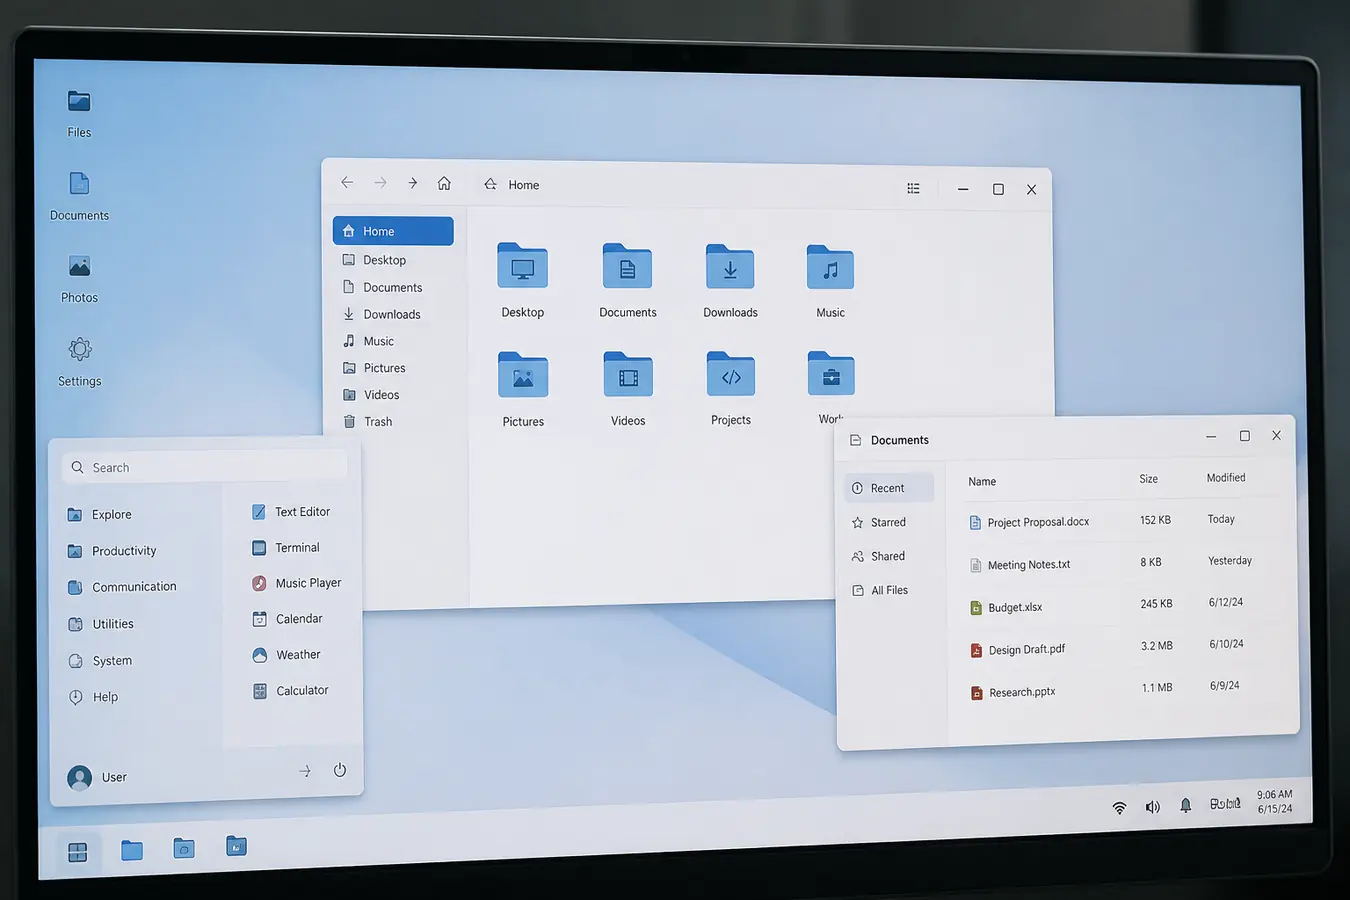The image size is (1350, 900).
Task: Sort by Modified column header
Action: point(1226,478)
